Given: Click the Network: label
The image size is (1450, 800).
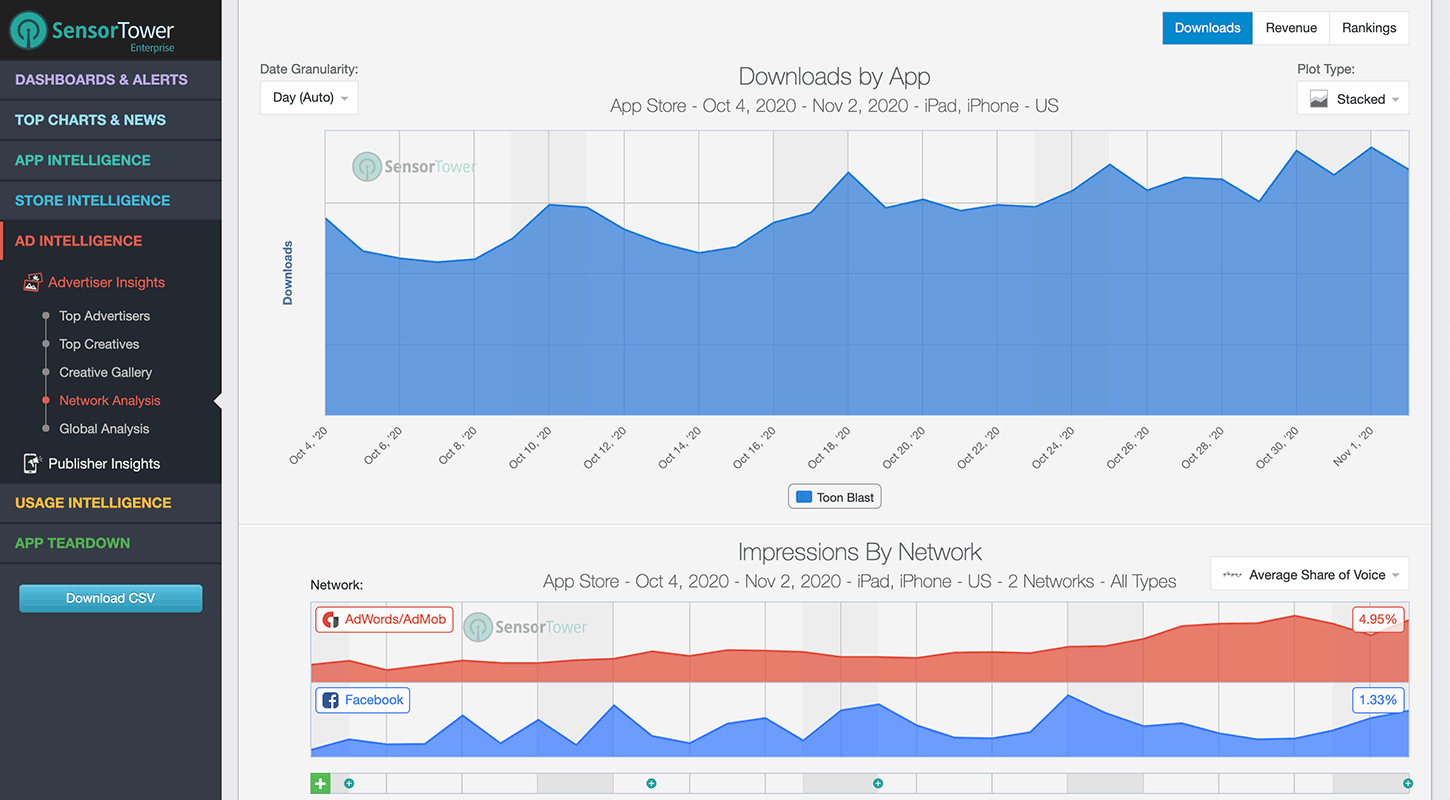Looking at the screenshot, I should [337, 585].
